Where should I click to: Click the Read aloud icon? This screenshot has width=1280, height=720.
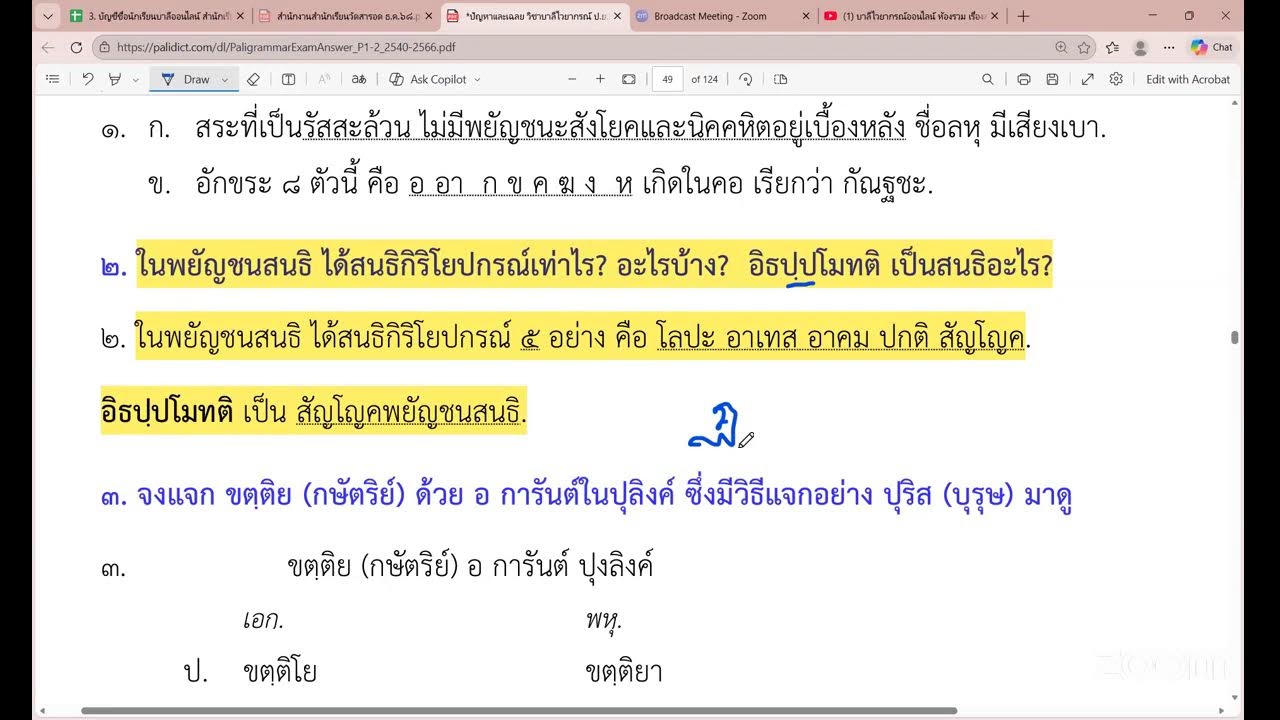coord(324,79)
